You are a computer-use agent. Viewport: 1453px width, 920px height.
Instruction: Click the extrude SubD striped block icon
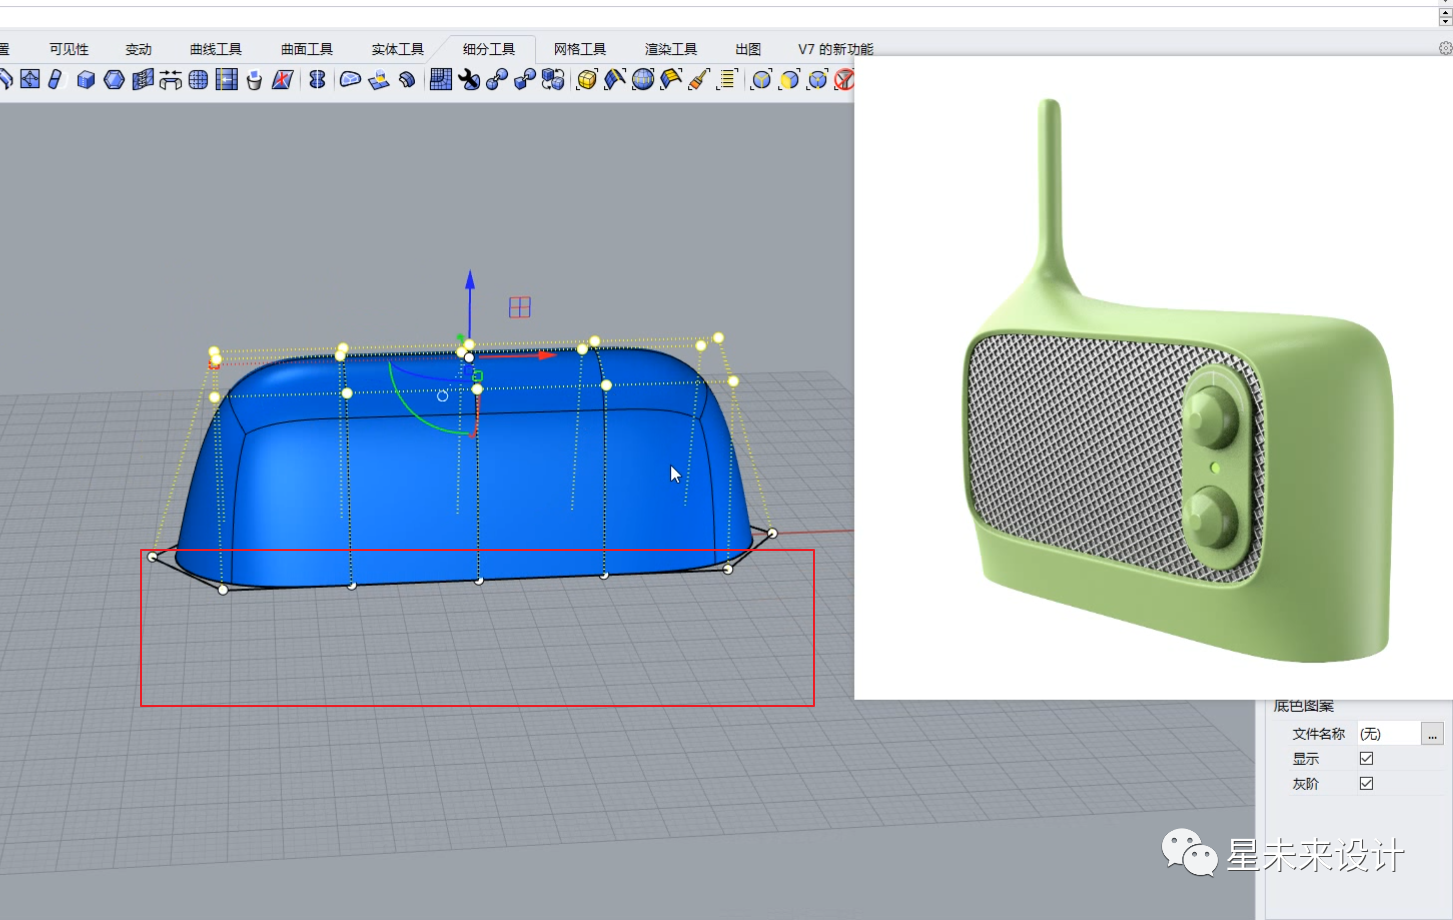(143, 80)
